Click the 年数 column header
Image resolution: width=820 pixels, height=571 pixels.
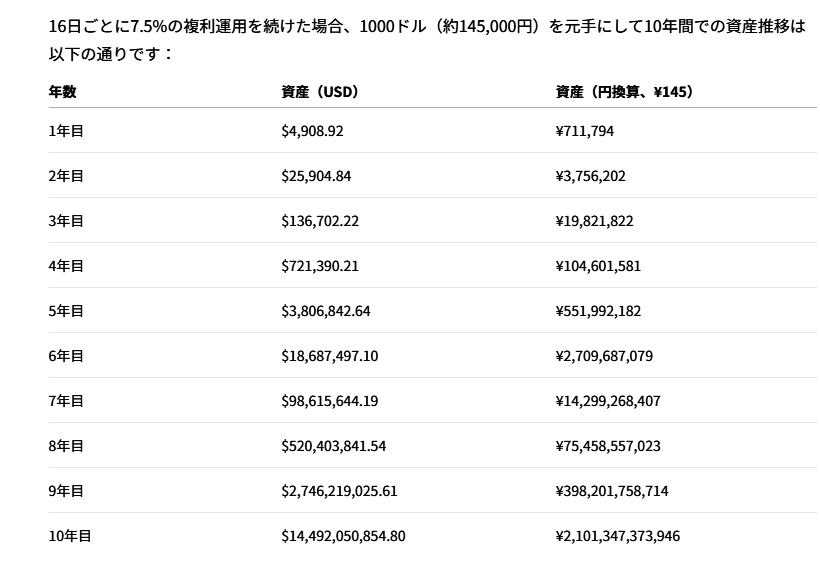pyautogui.click(x=62, y=92)
